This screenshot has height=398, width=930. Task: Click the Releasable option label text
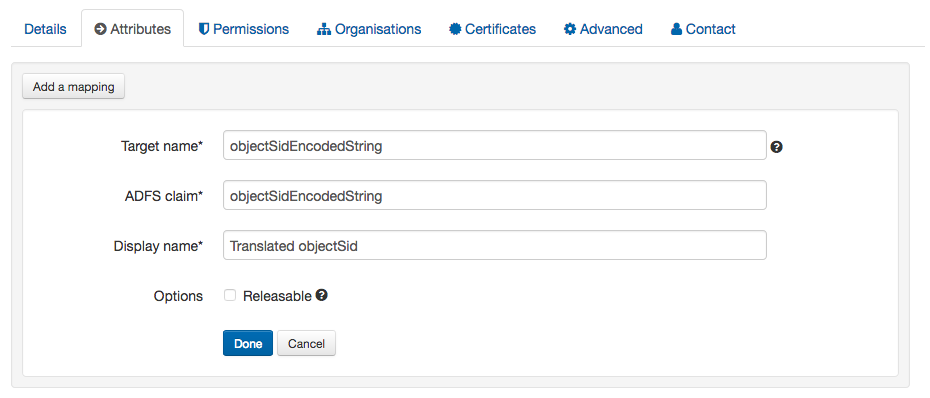click(277, 296)
